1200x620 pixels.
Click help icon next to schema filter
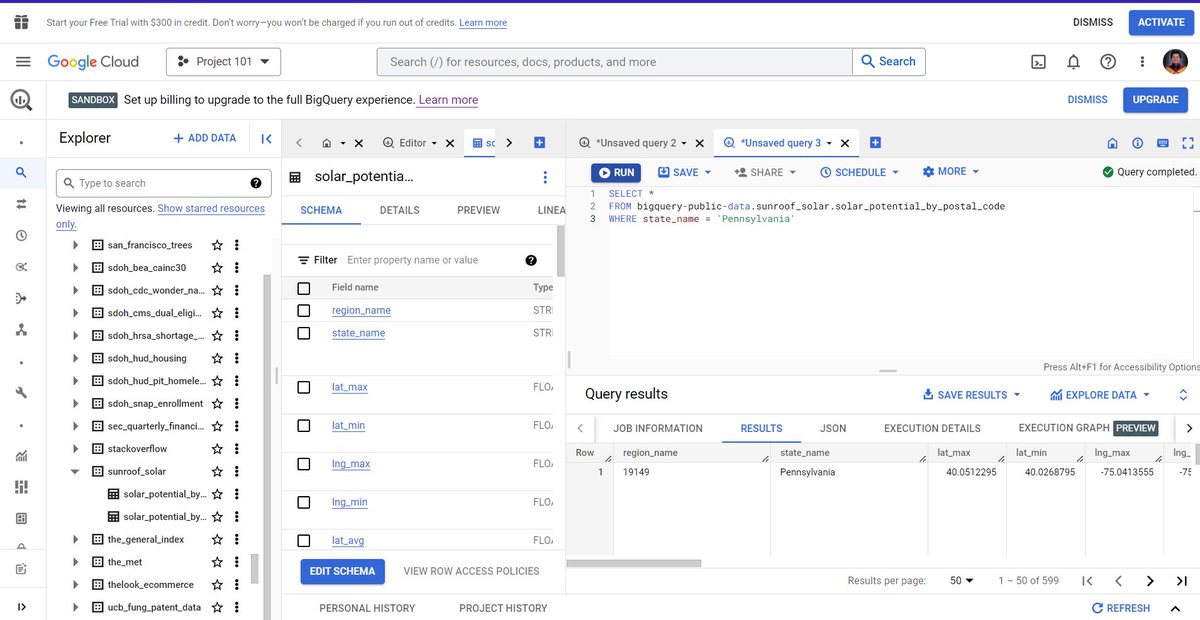point(531,260)
